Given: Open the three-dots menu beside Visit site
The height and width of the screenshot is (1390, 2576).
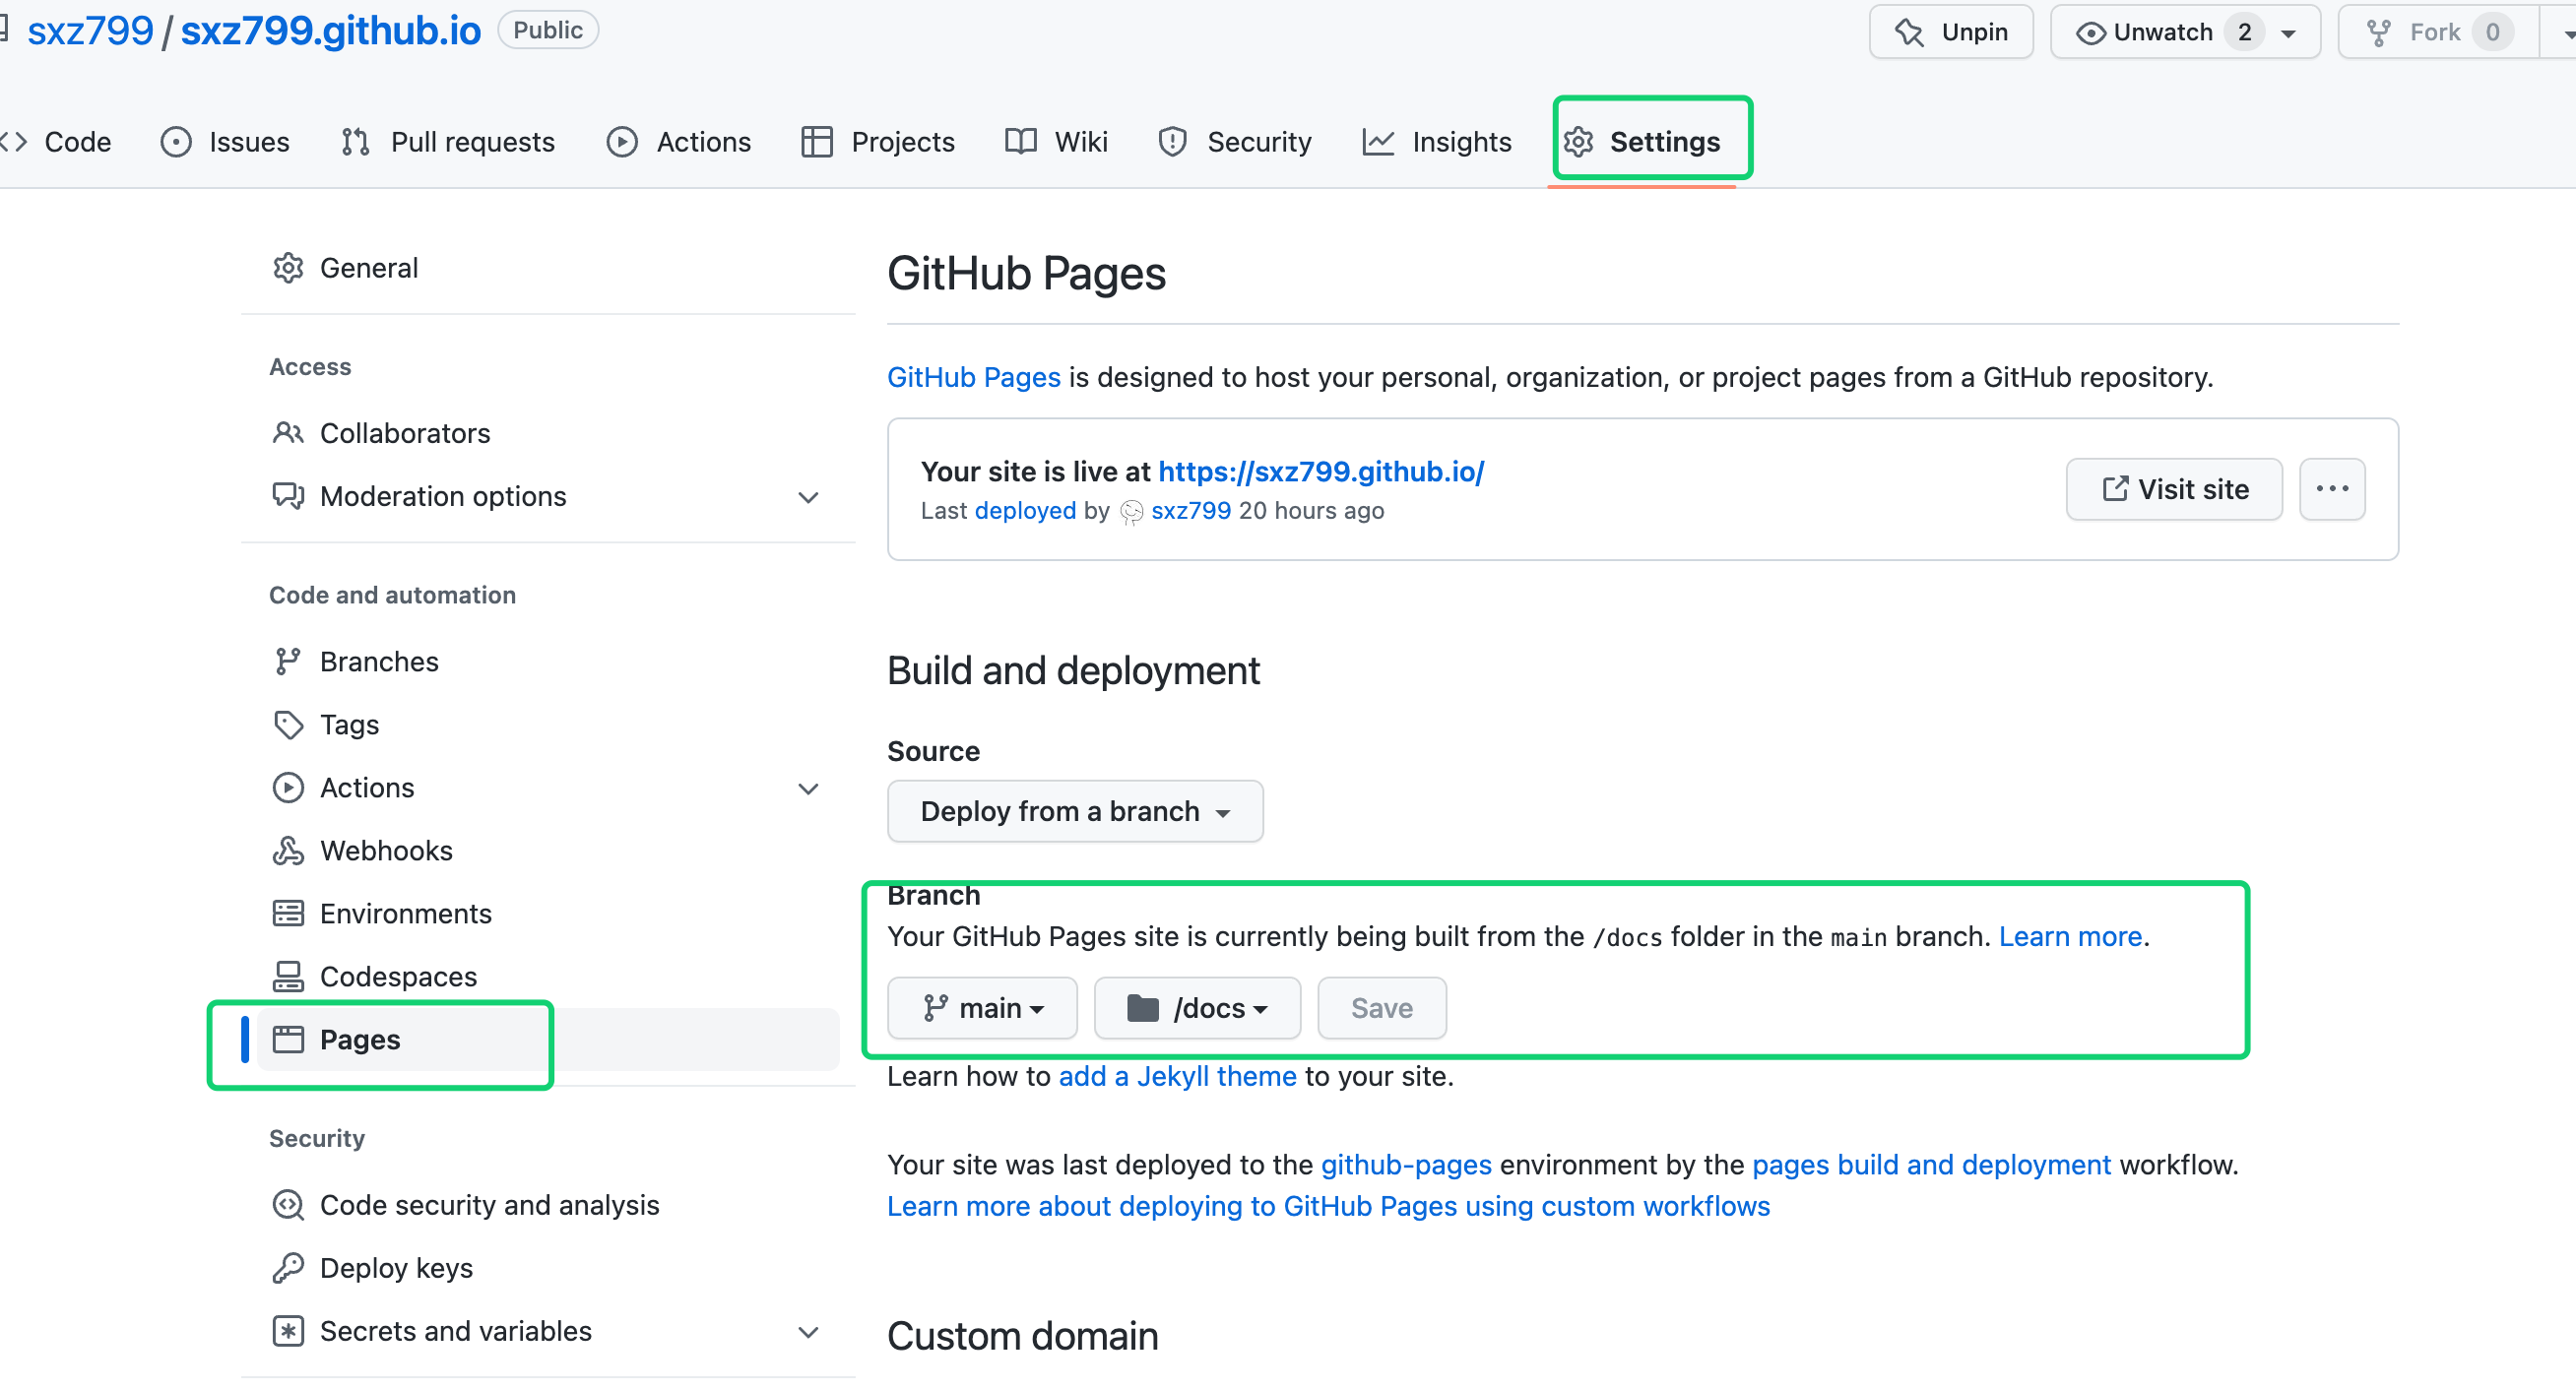Looking at the screenshot, I should (2331, 488).
